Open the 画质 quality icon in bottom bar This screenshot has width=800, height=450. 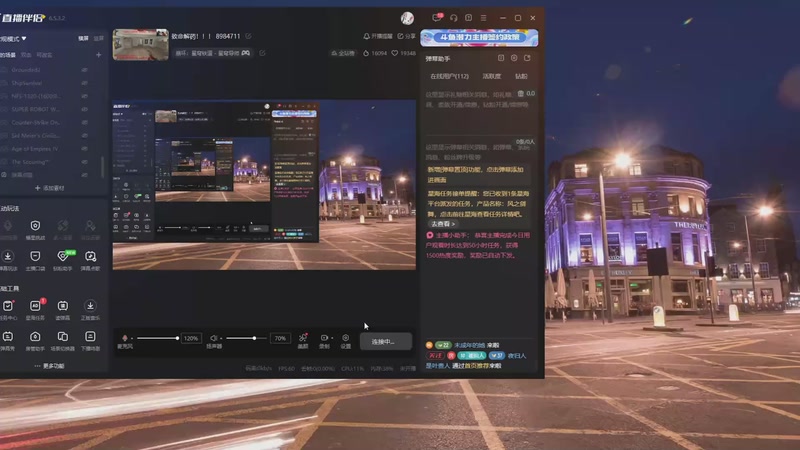click(x=303, y=338)
